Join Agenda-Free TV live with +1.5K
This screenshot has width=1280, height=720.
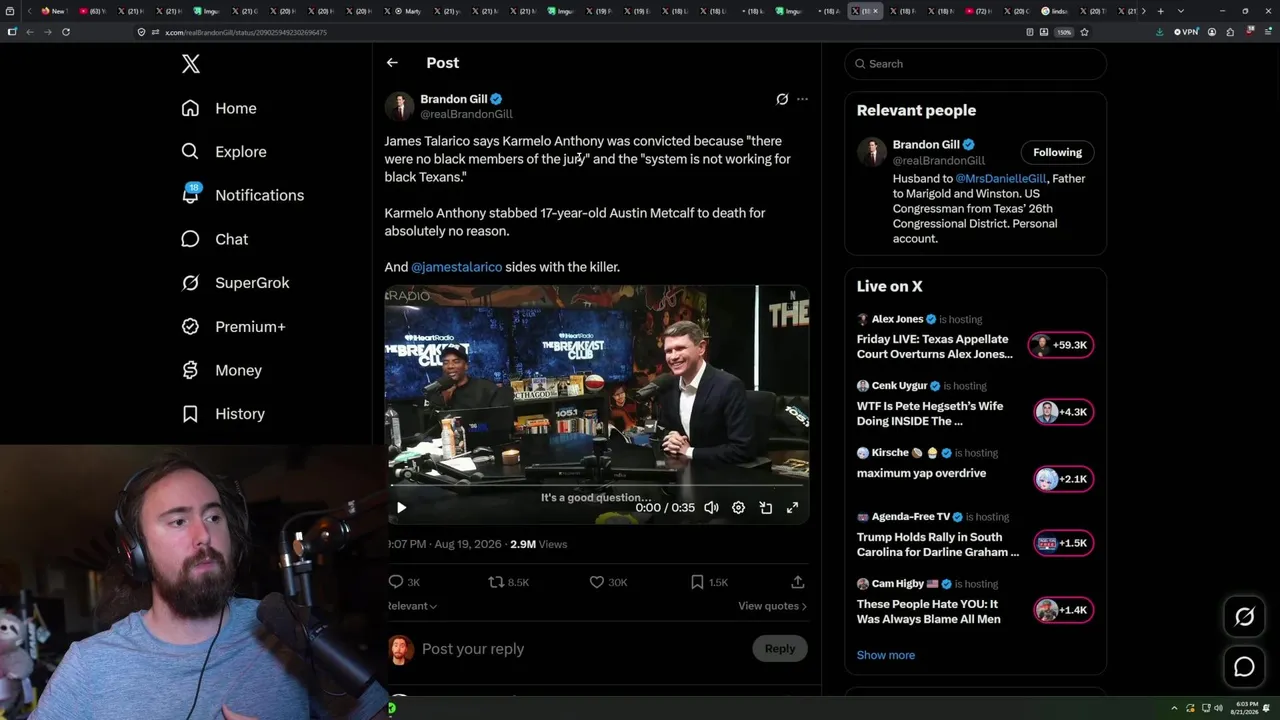[x=1061, y=544]
